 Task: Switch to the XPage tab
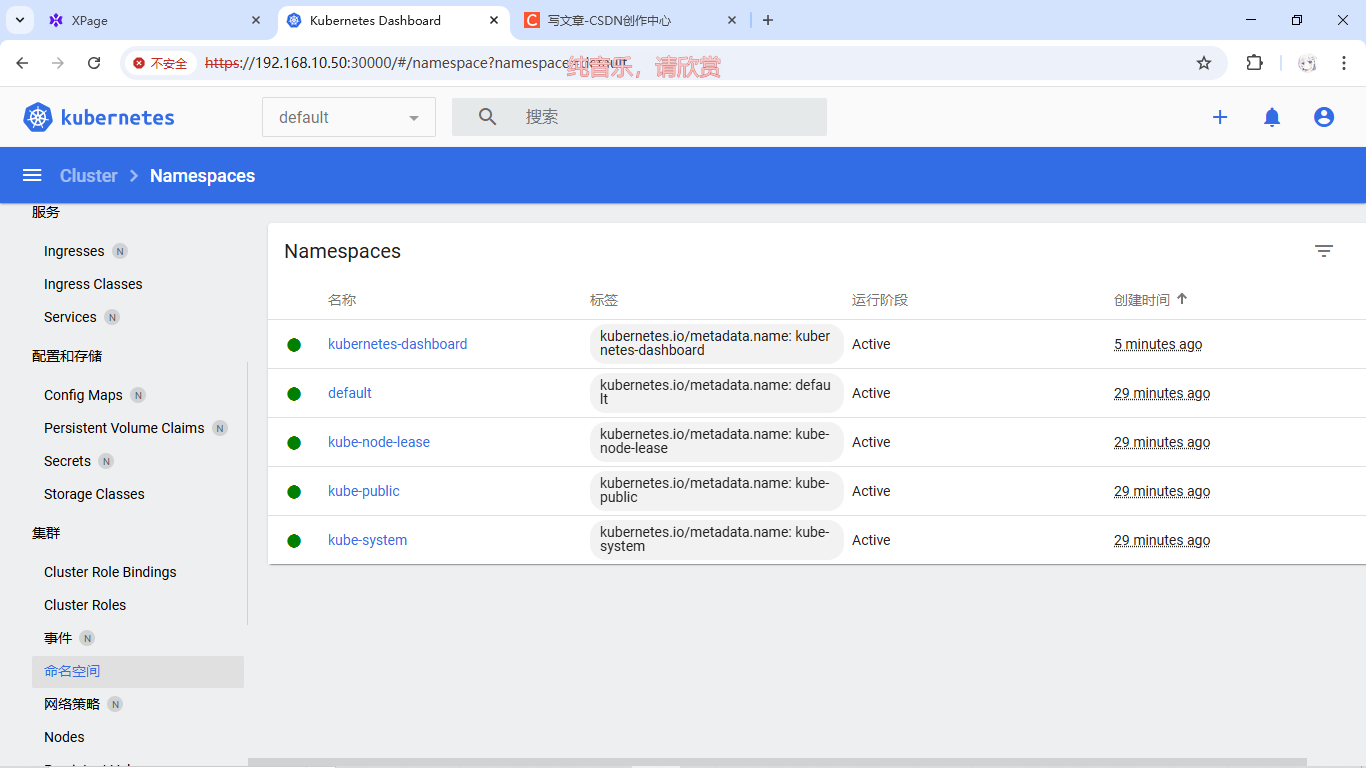pos(155,20)
